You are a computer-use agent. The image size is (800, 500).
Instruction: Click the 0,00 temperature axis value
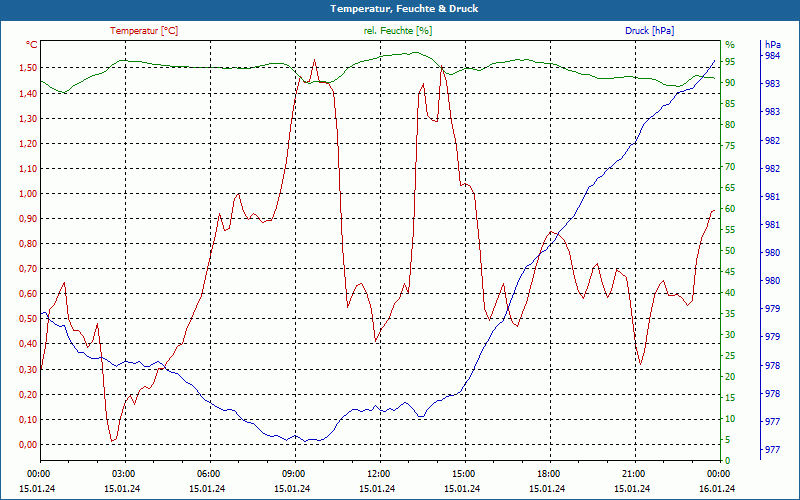[28, 444]
